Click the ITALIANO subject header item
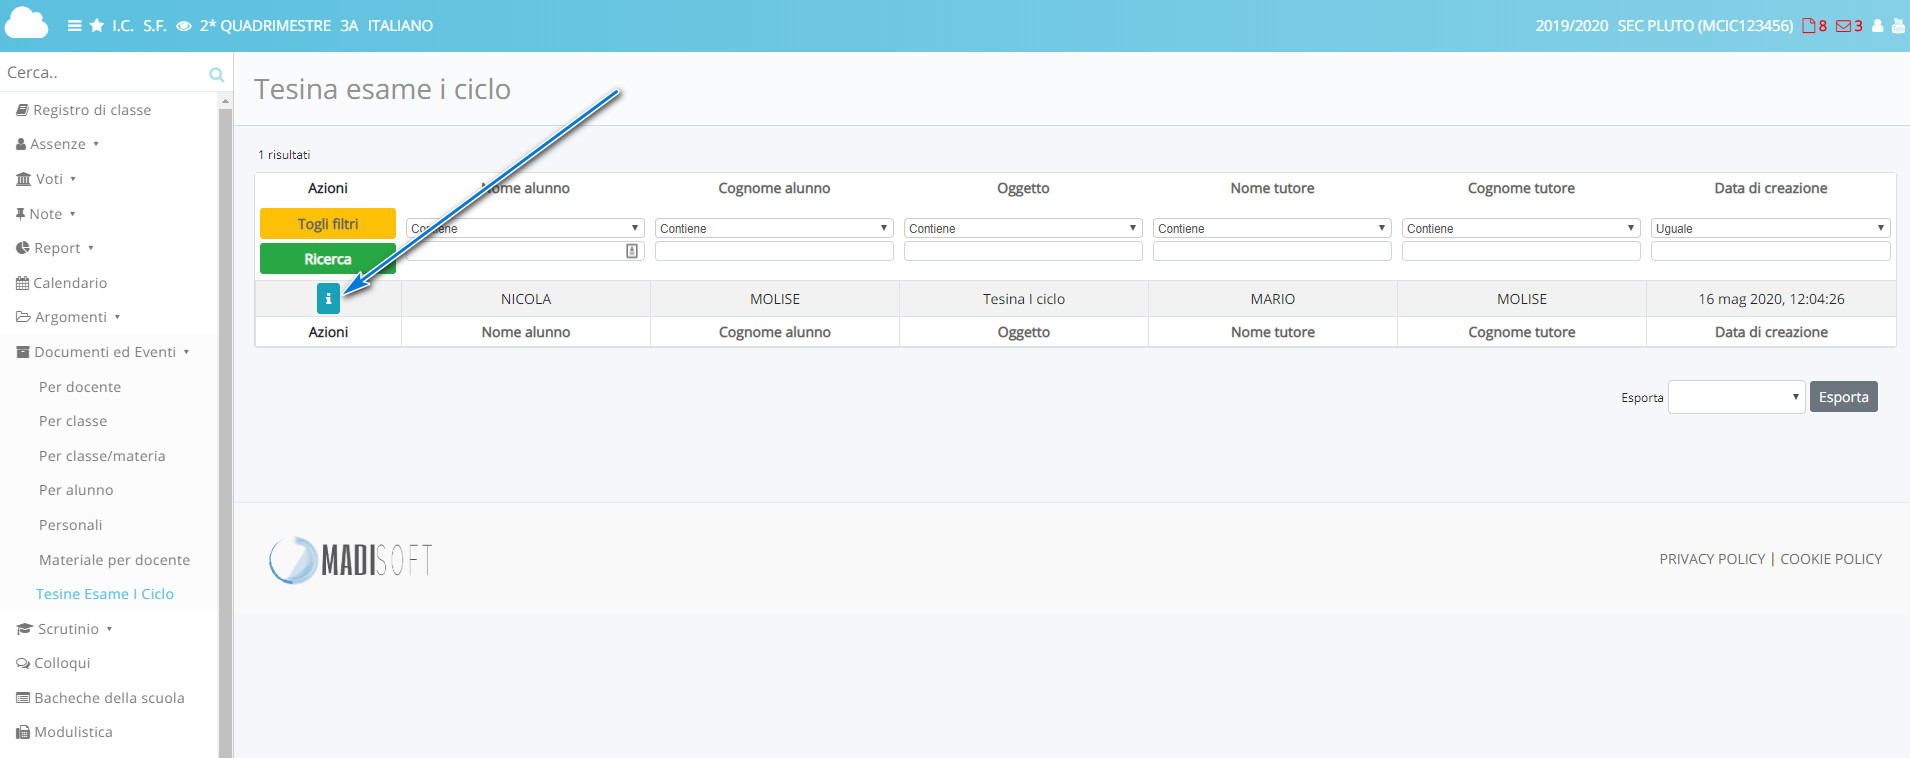 [400, 26]
